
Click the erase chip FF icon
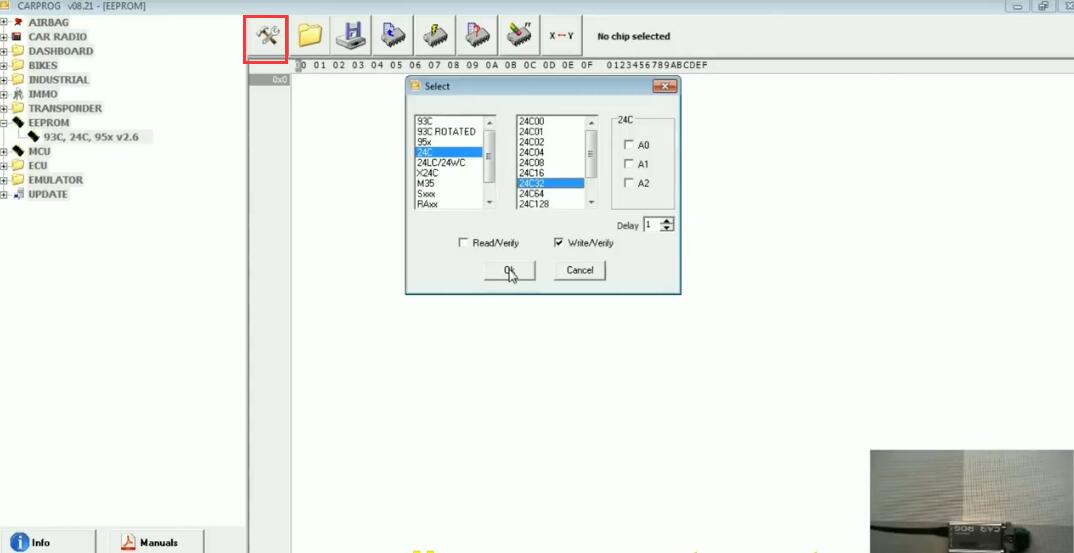coord(520,36)
